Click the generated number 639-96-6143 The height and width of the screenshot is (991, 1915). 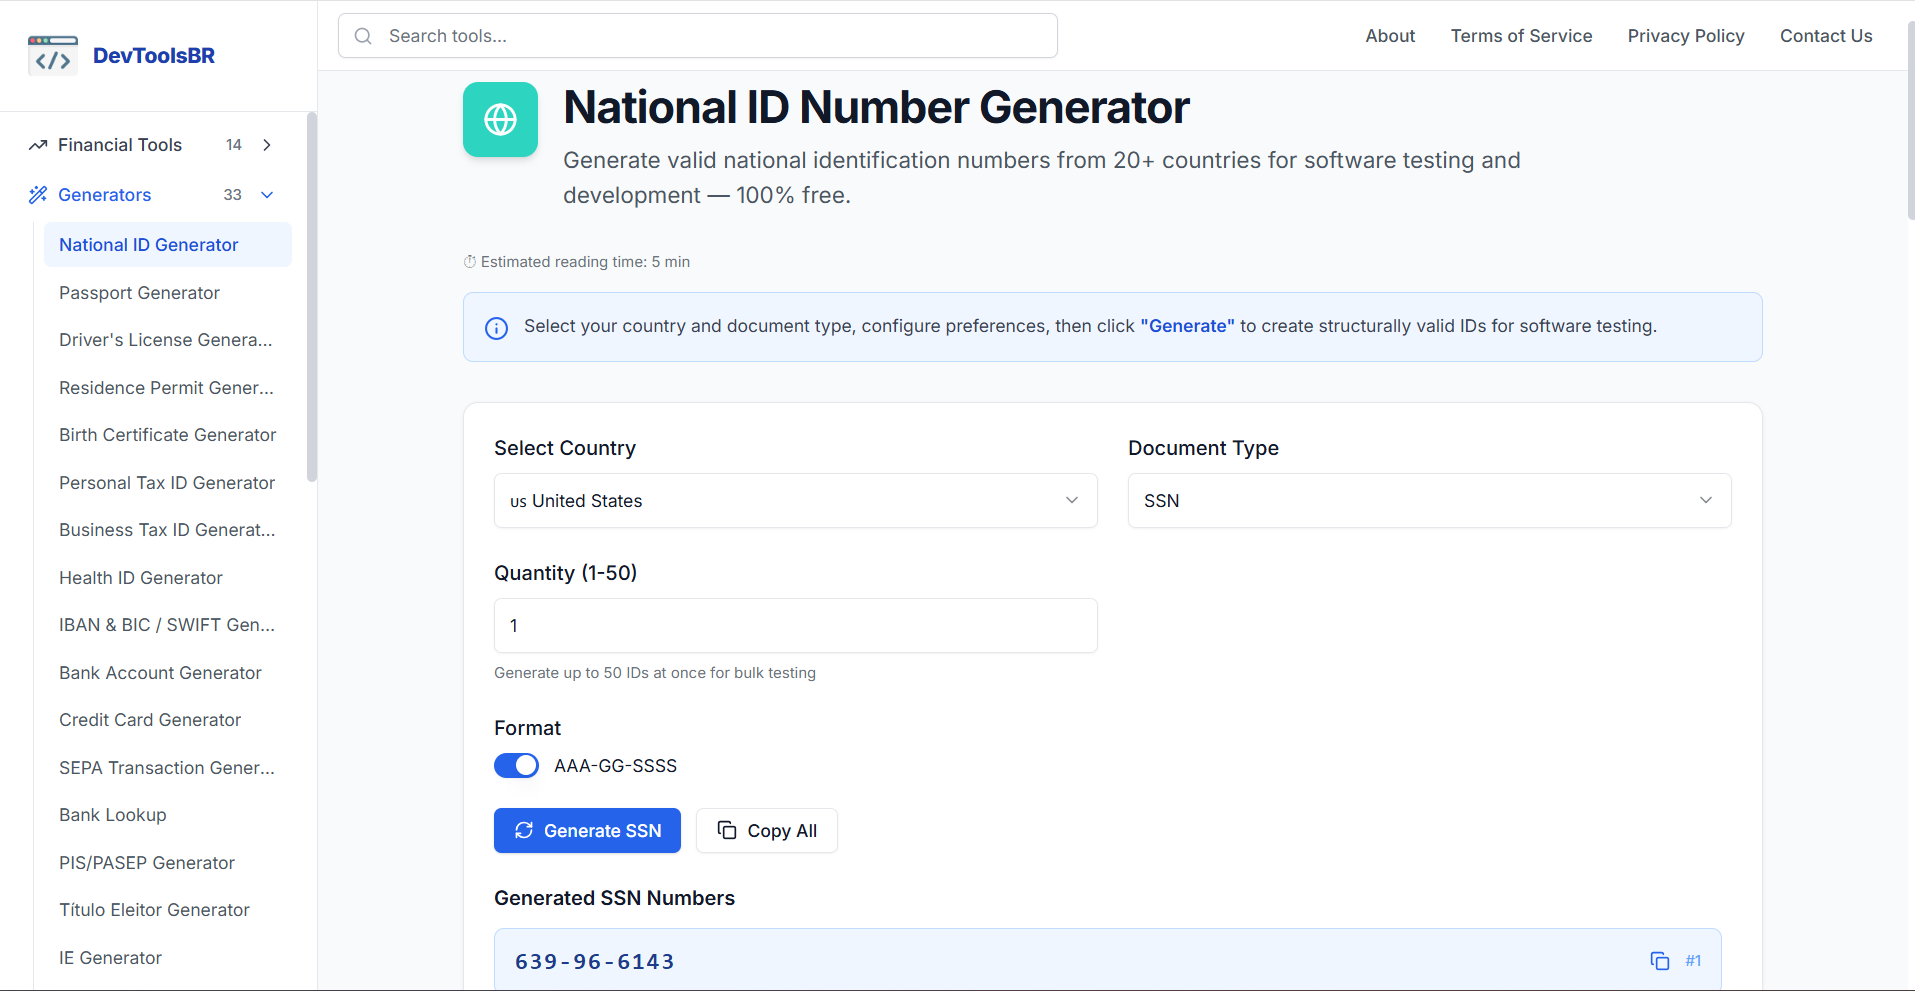595,962
